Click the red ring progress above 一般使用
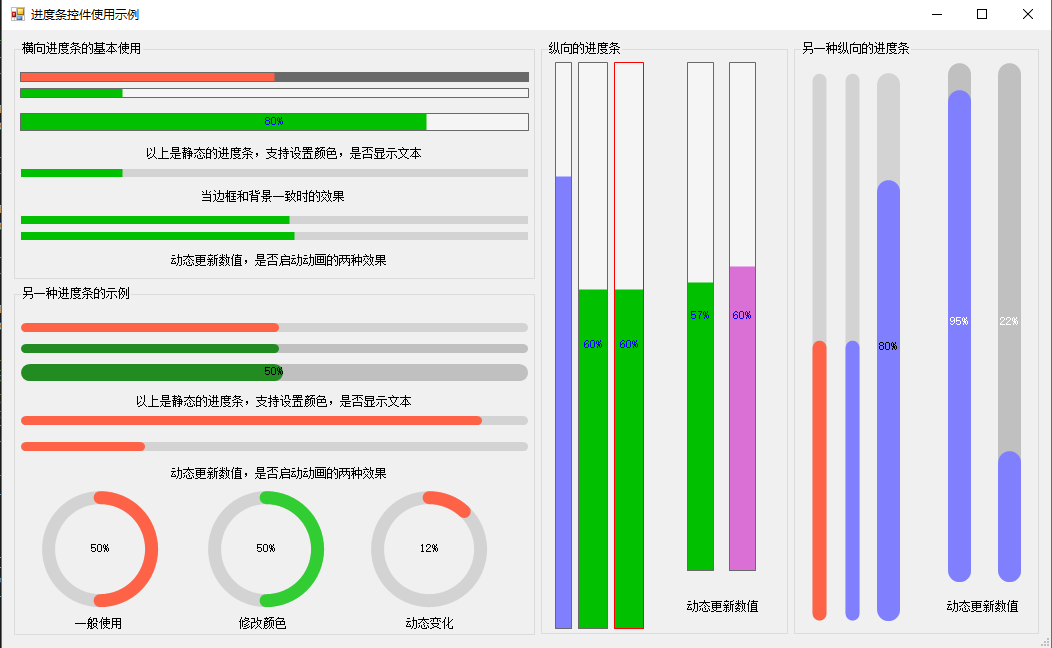Image resolution: width=1052 pixels, height=648 pixels. click(x=100, y=549)
